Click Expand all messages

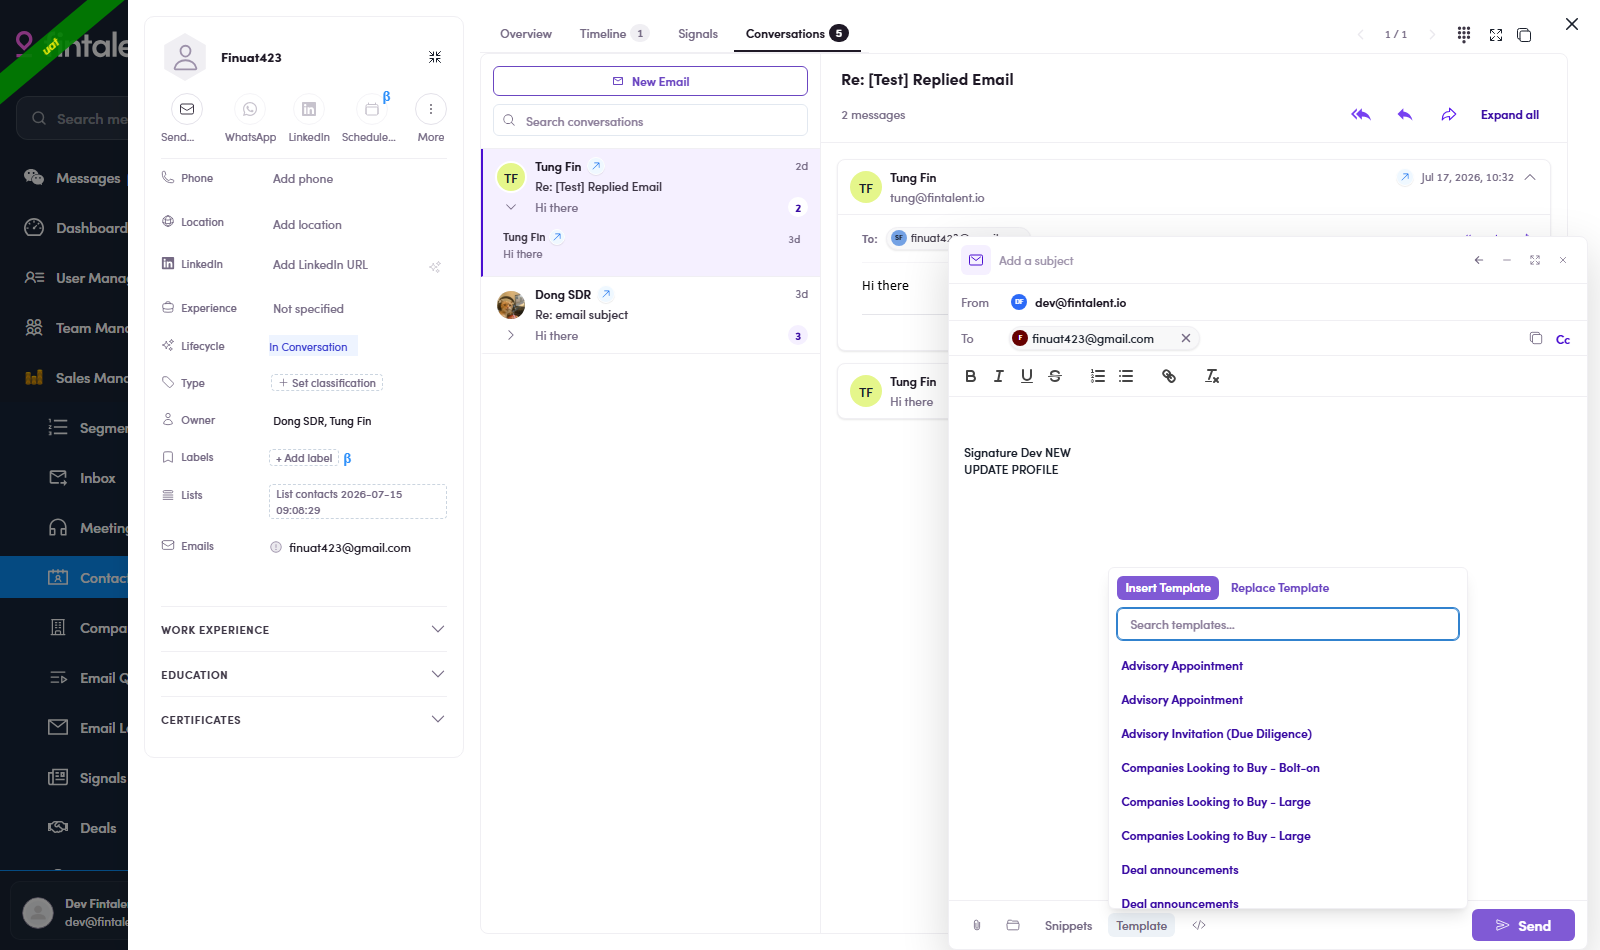point(1510,115)
